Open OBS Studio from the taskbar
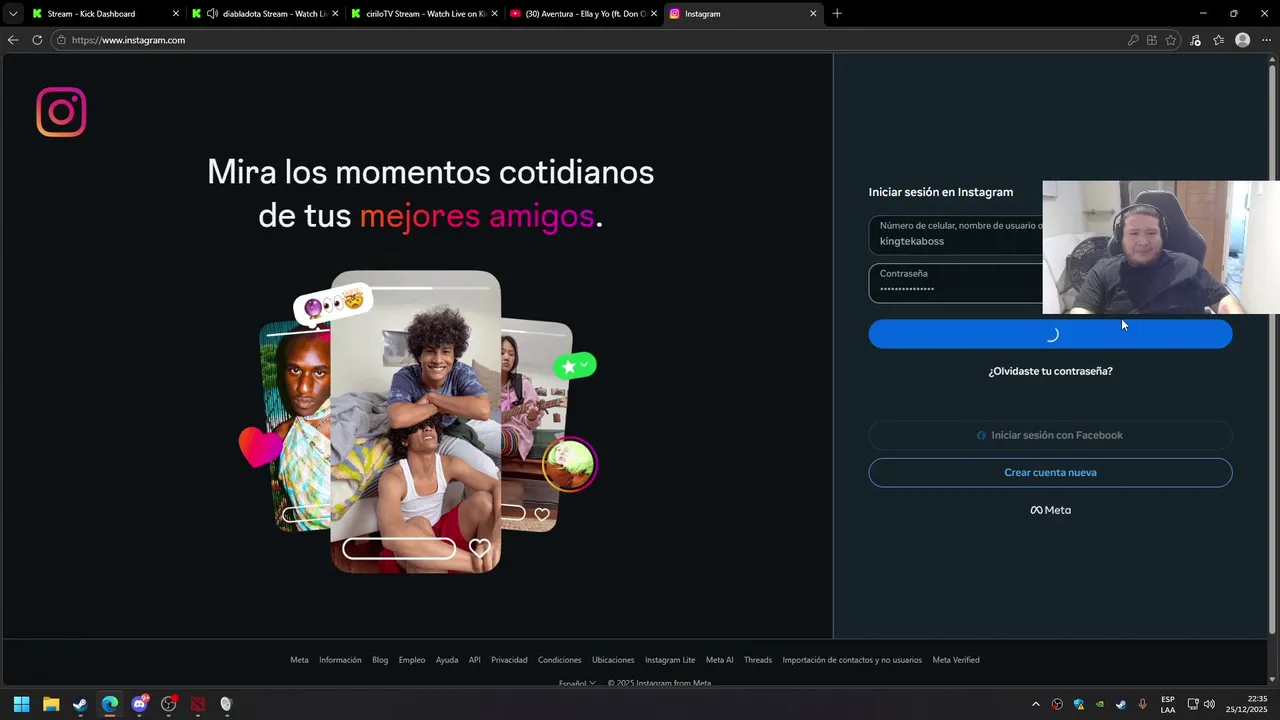1280x720 pixels. (x=168, y=704)
